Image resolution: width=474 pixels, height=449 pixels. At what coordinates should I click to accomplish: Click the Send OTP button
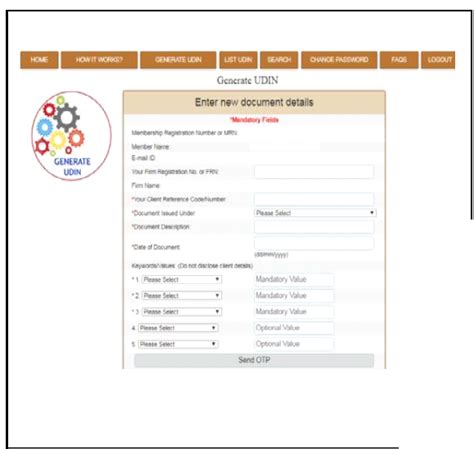pos(254,360)
